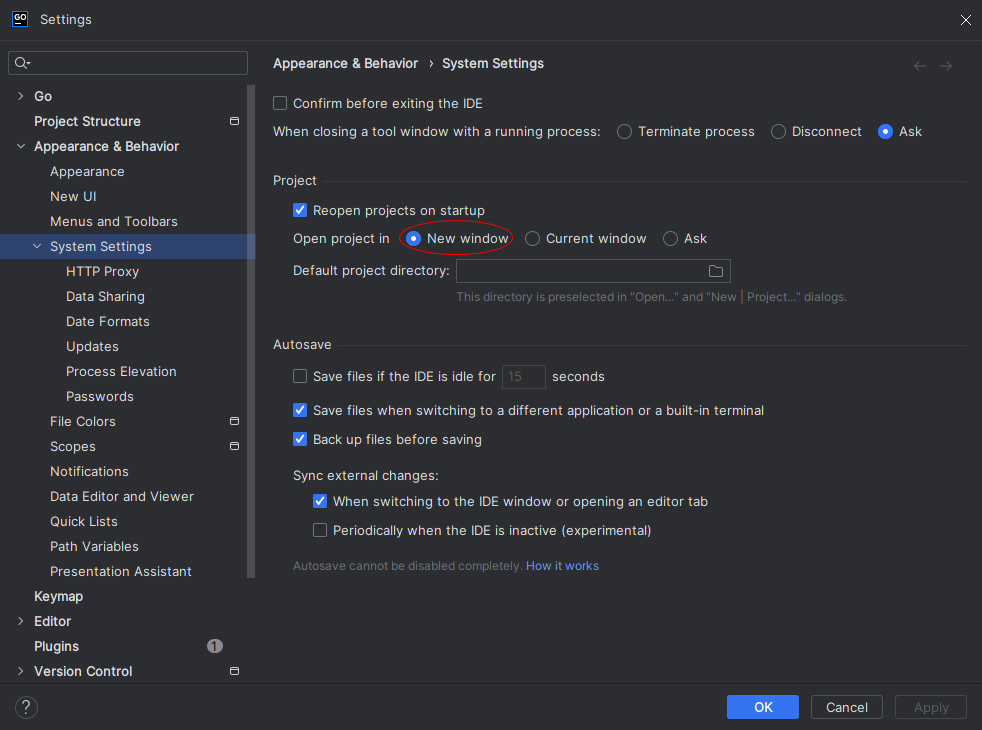Select Disconnect radio option
This screenshot has height=730, width=982.
click(x=778, y=131)
